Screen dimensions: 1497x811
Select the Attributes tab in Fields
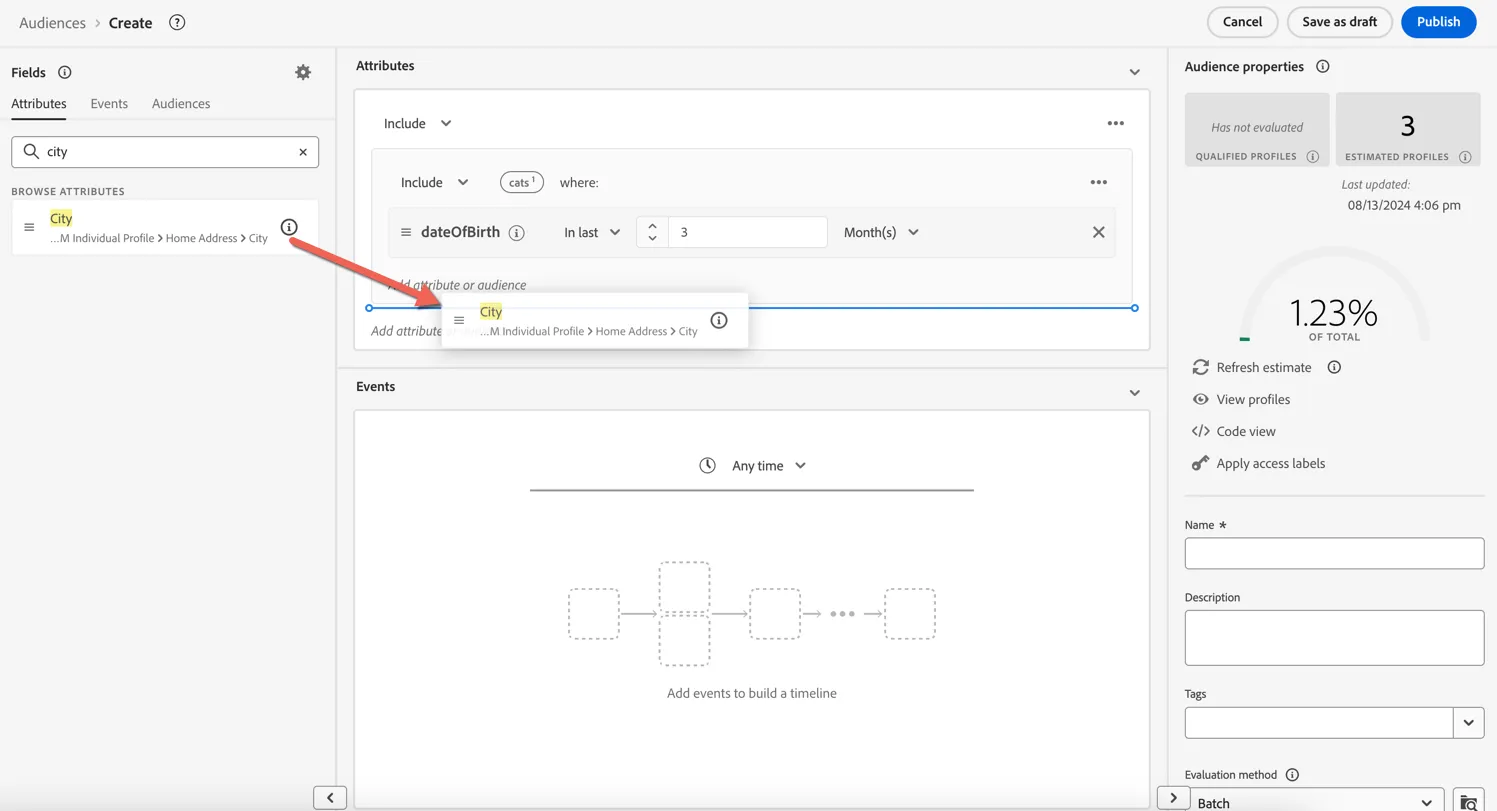coord(39,103)
